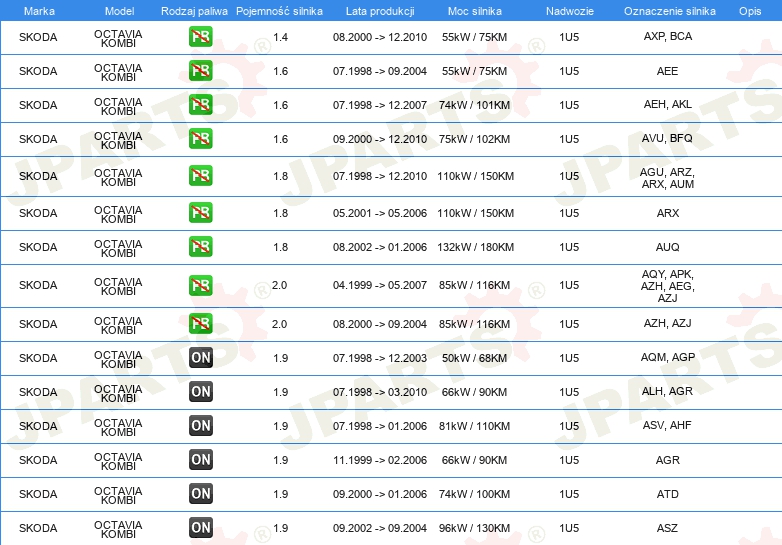Click the Opis column header

click(750, 11)
